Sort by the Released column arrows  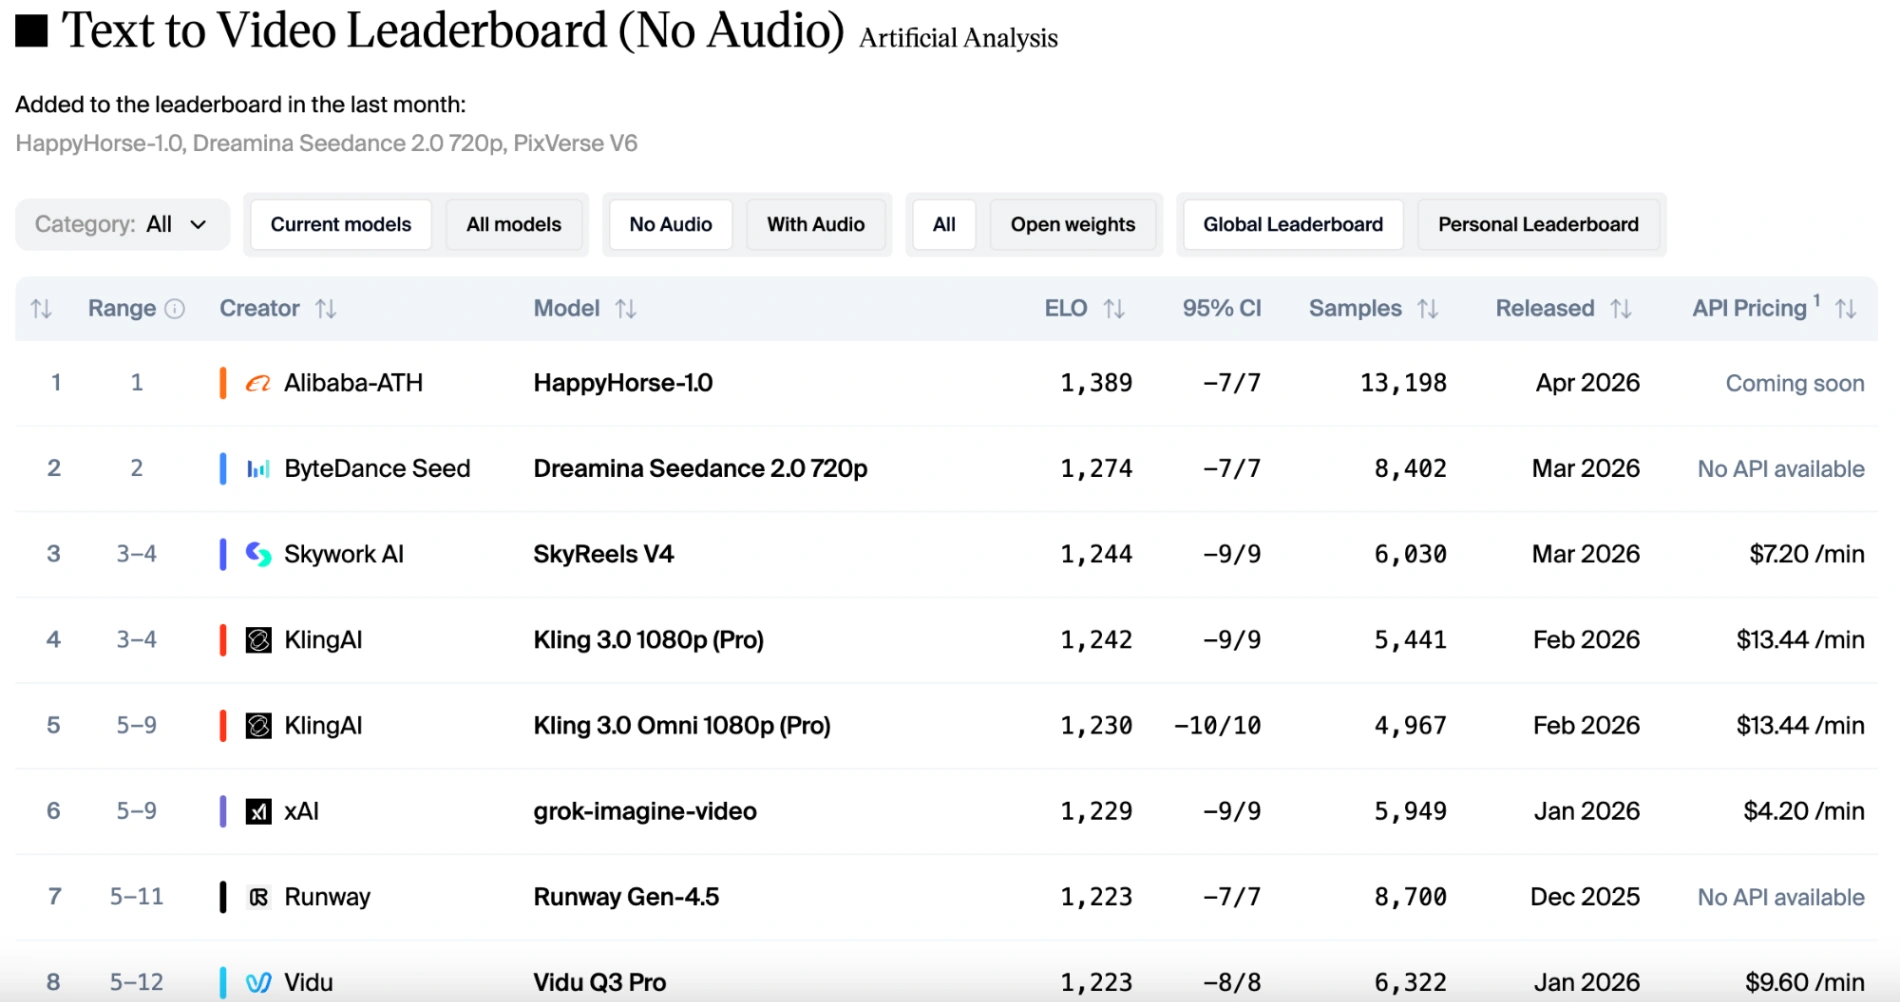1621,309
